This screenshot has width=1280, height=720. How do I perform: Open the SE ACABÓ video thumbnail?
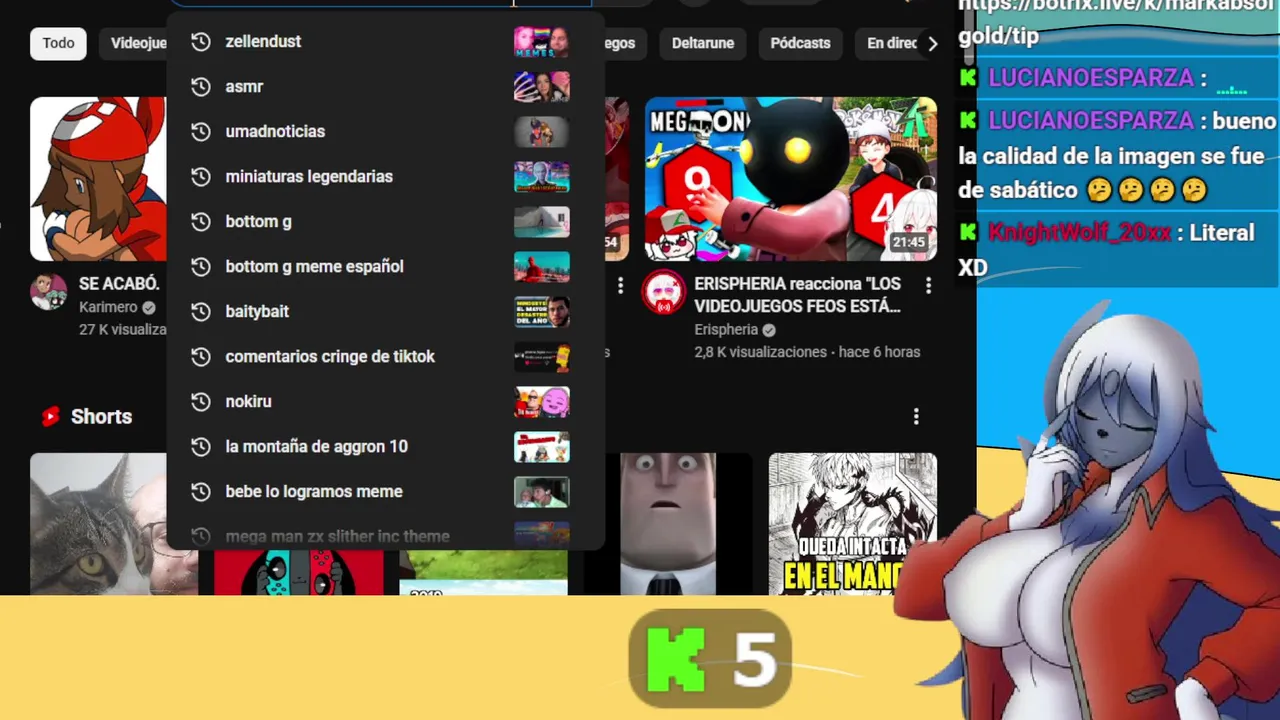coord(98,179)
